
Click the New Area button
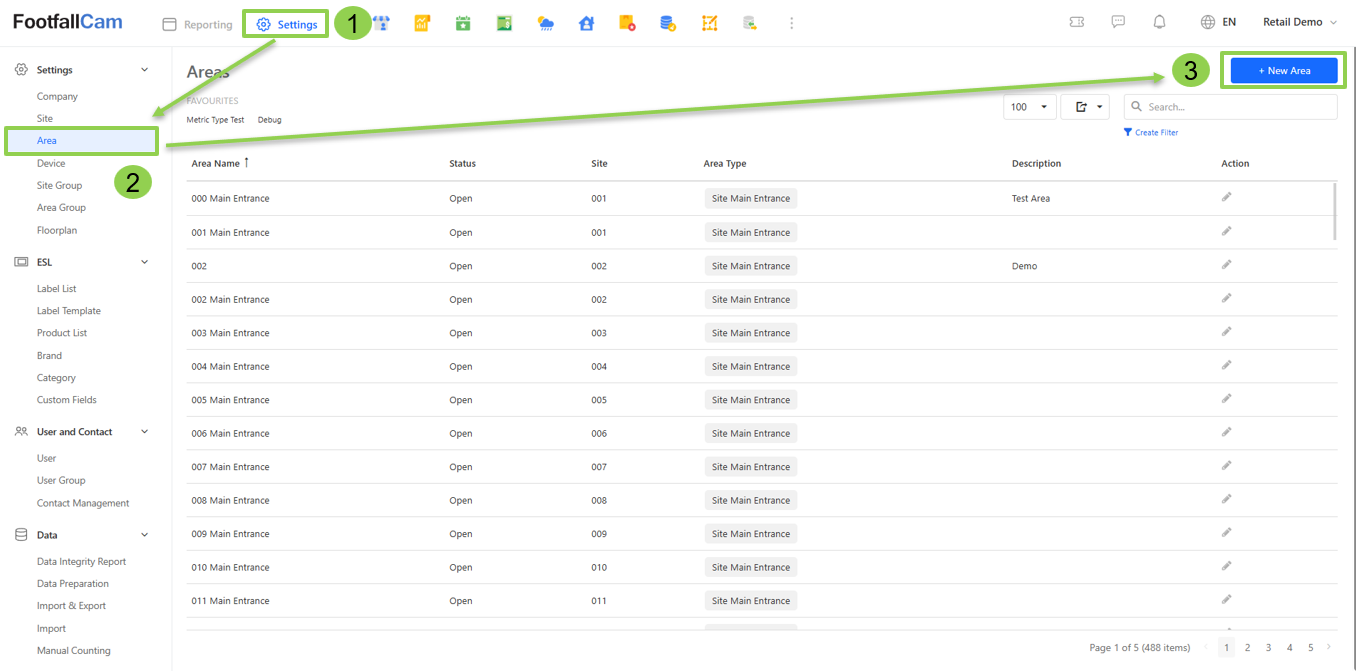coord(1283,71)
